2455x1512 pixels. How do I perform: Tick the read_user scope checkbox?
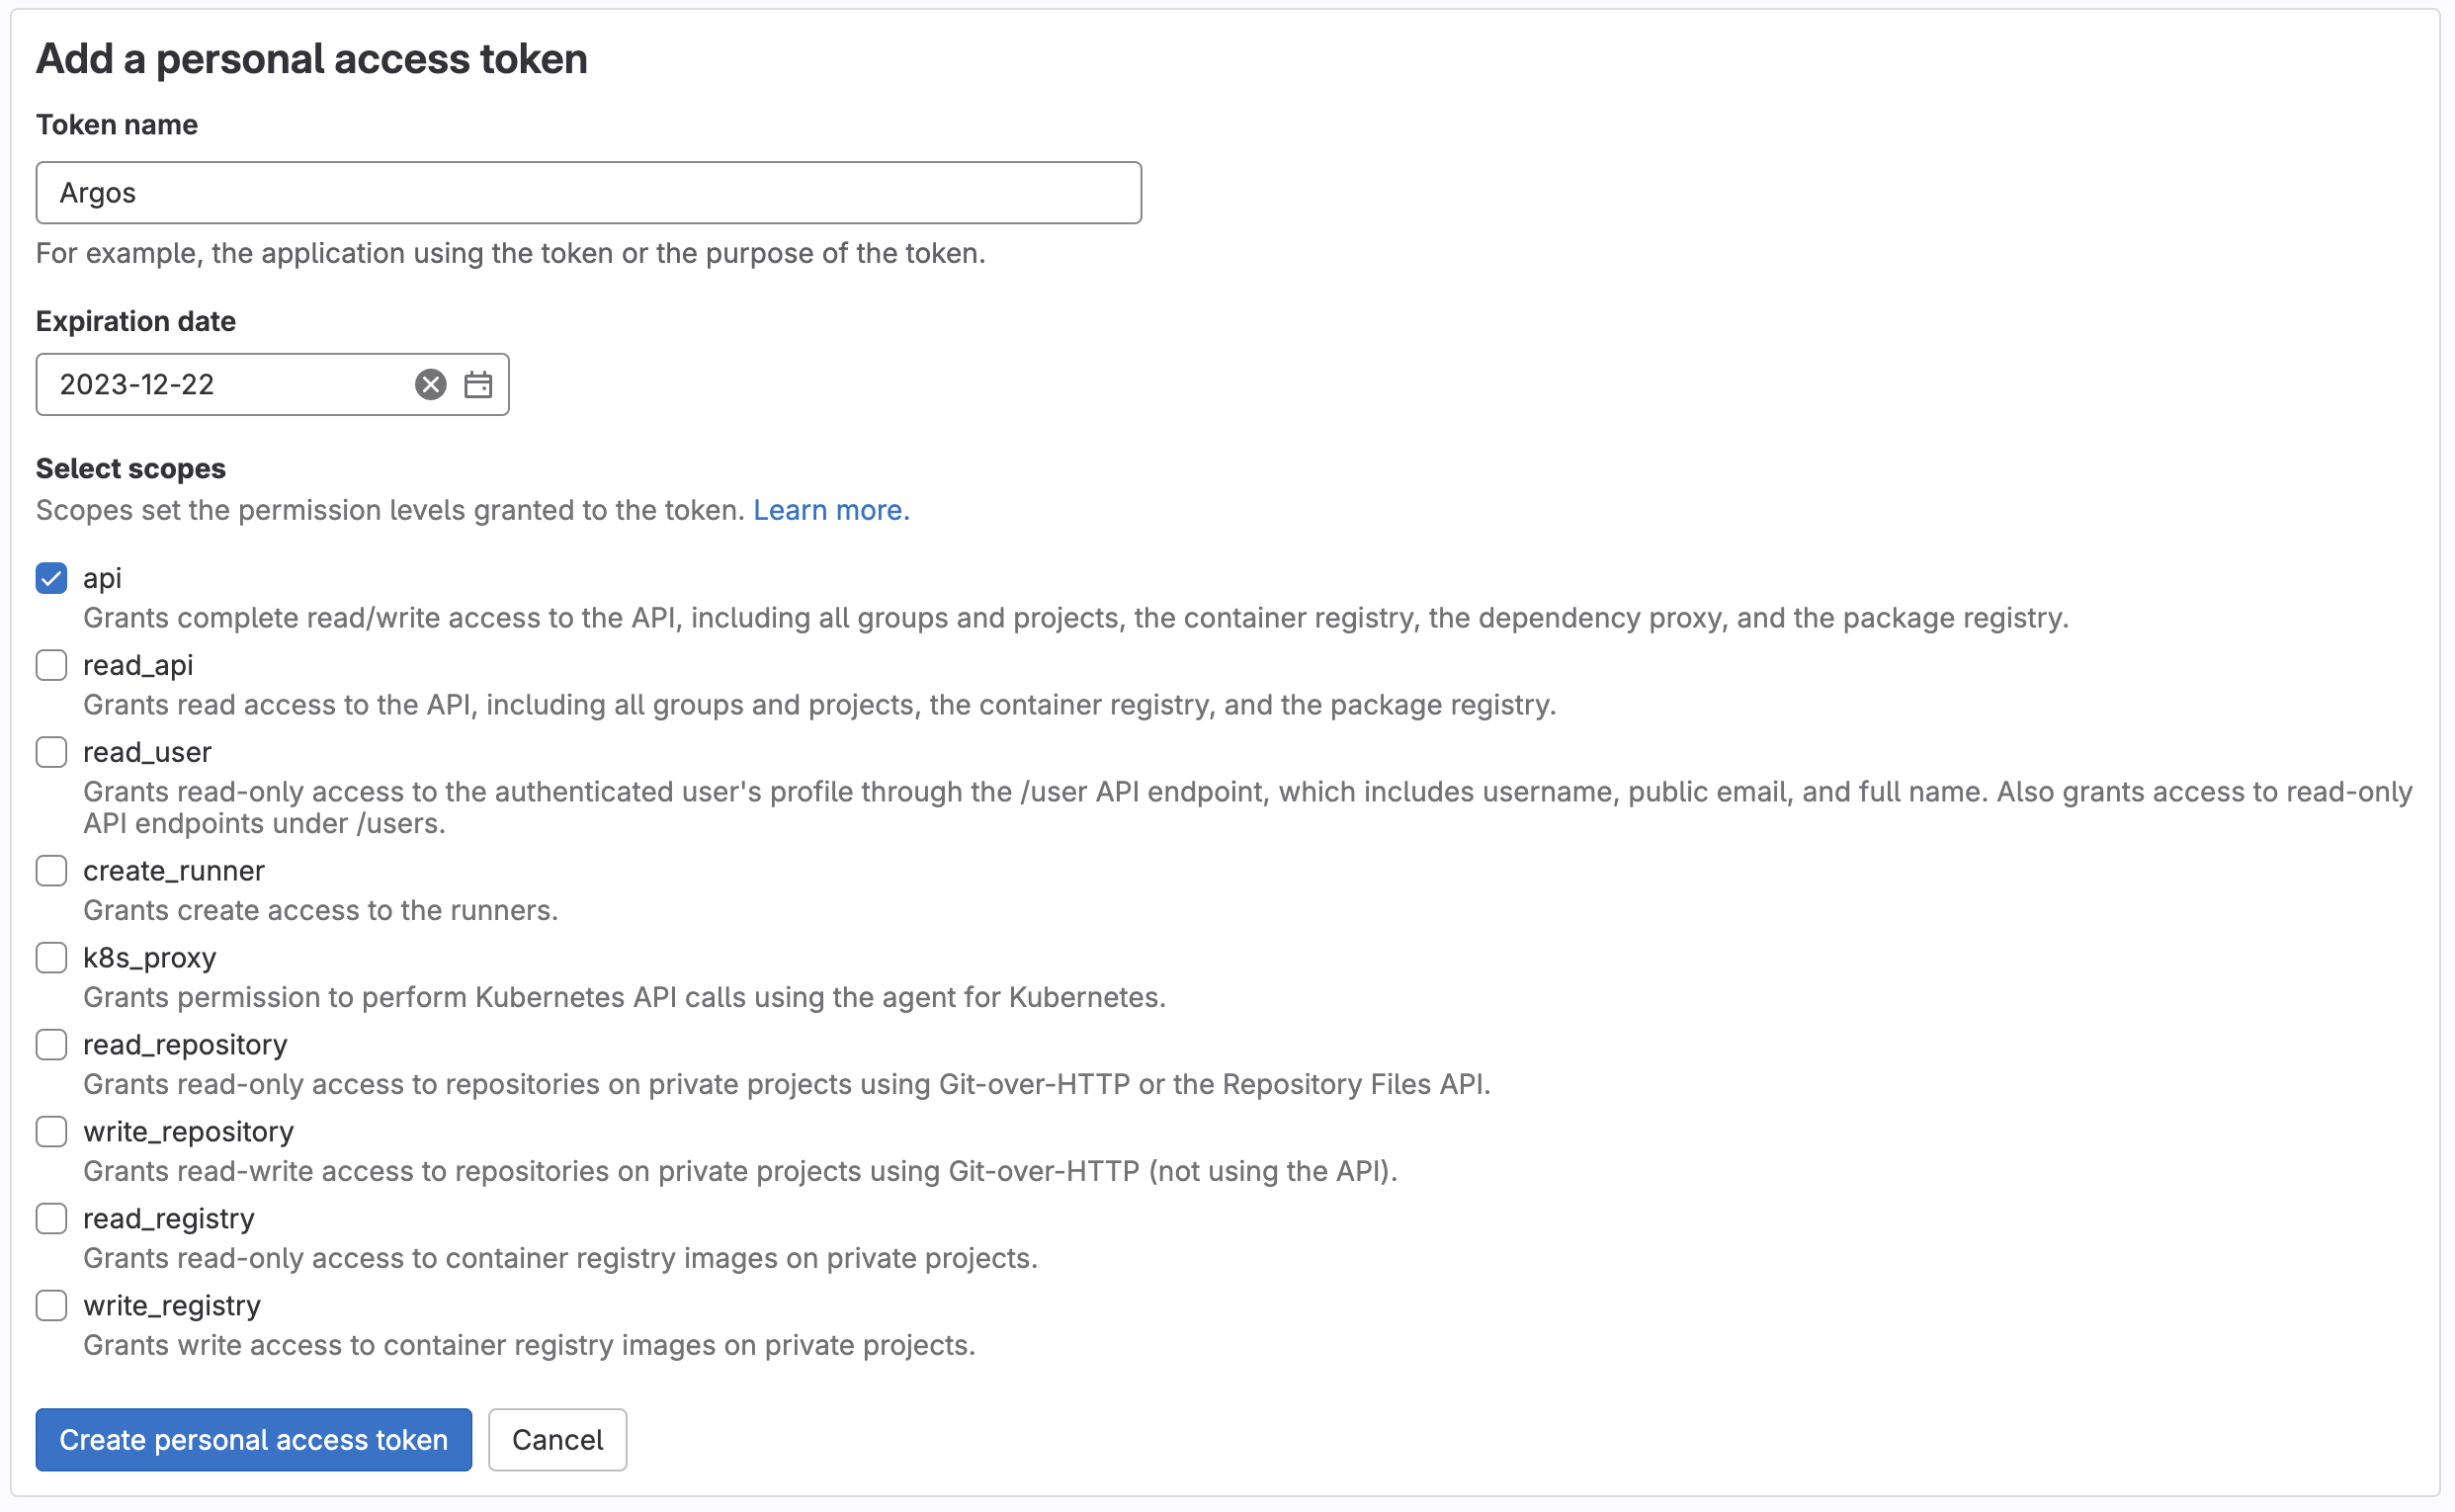(x=51, y=752)
